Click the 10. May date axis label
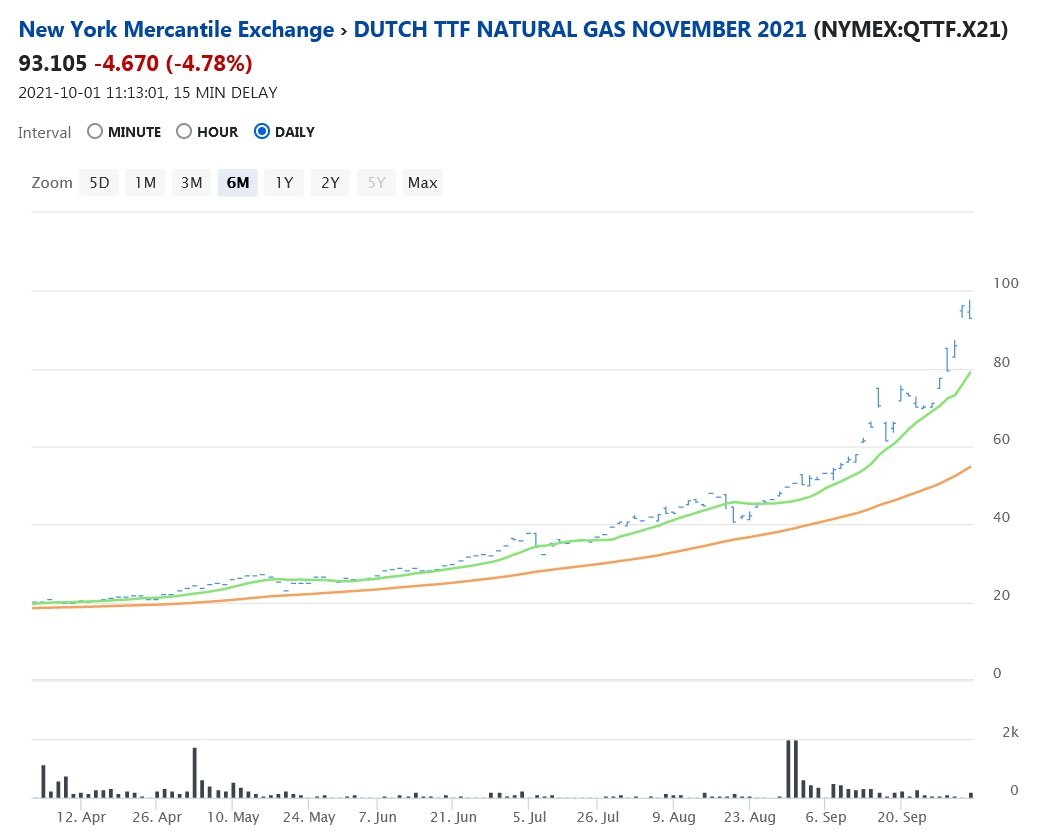 233,817
